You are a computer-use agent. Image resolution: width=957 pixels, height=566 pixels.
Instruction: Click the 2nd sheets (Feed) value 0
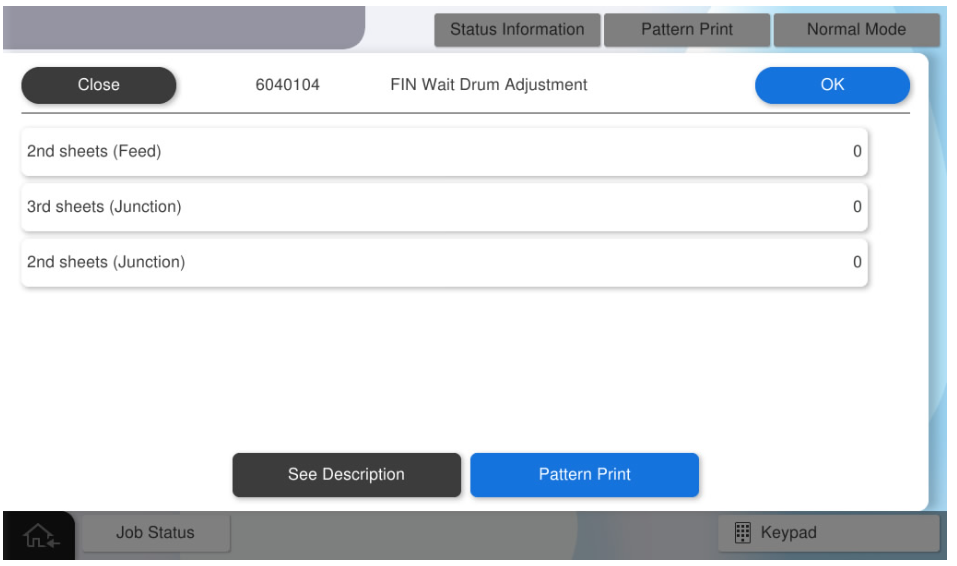tap(857, 152)
